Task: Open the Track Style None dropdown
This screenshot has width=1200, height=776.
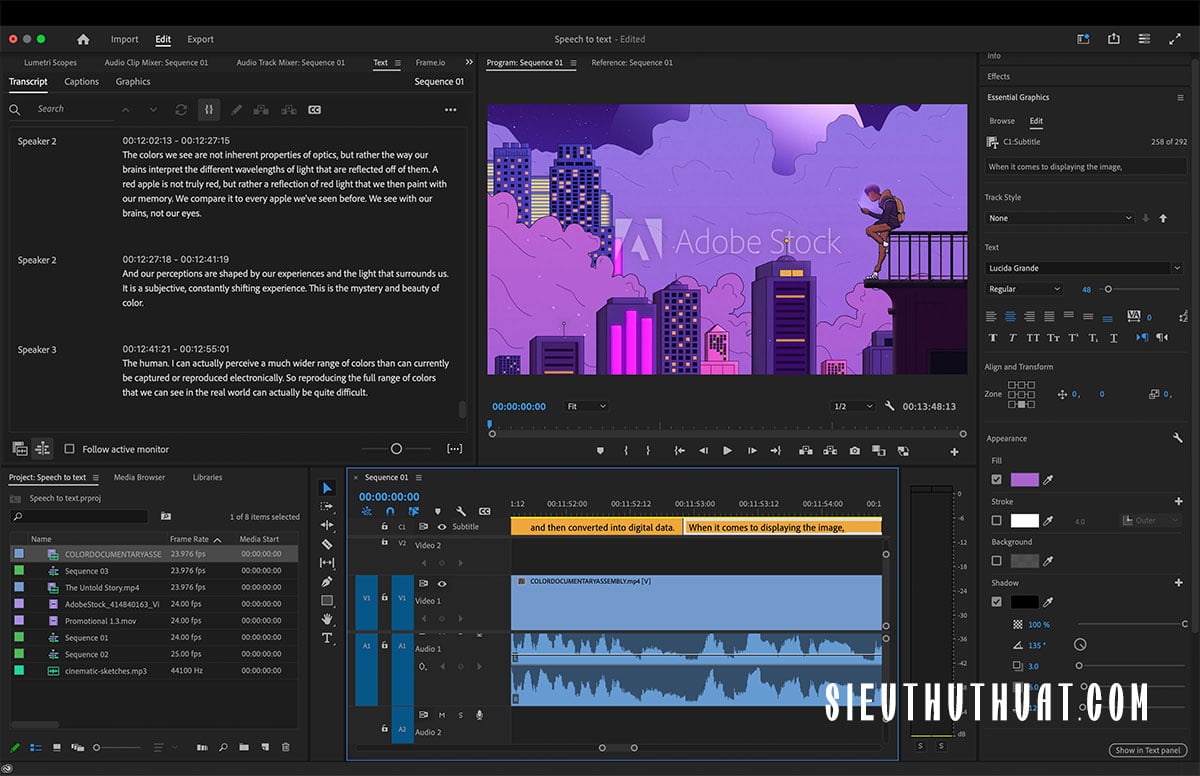Action: point(1059,218)
